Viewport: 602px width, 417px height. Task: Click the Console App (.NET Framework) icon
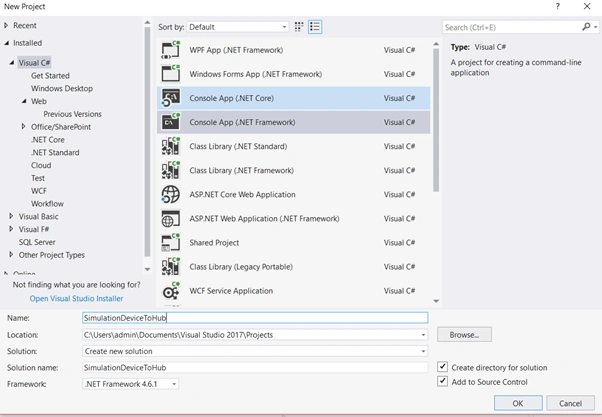(x=171, y=122)
